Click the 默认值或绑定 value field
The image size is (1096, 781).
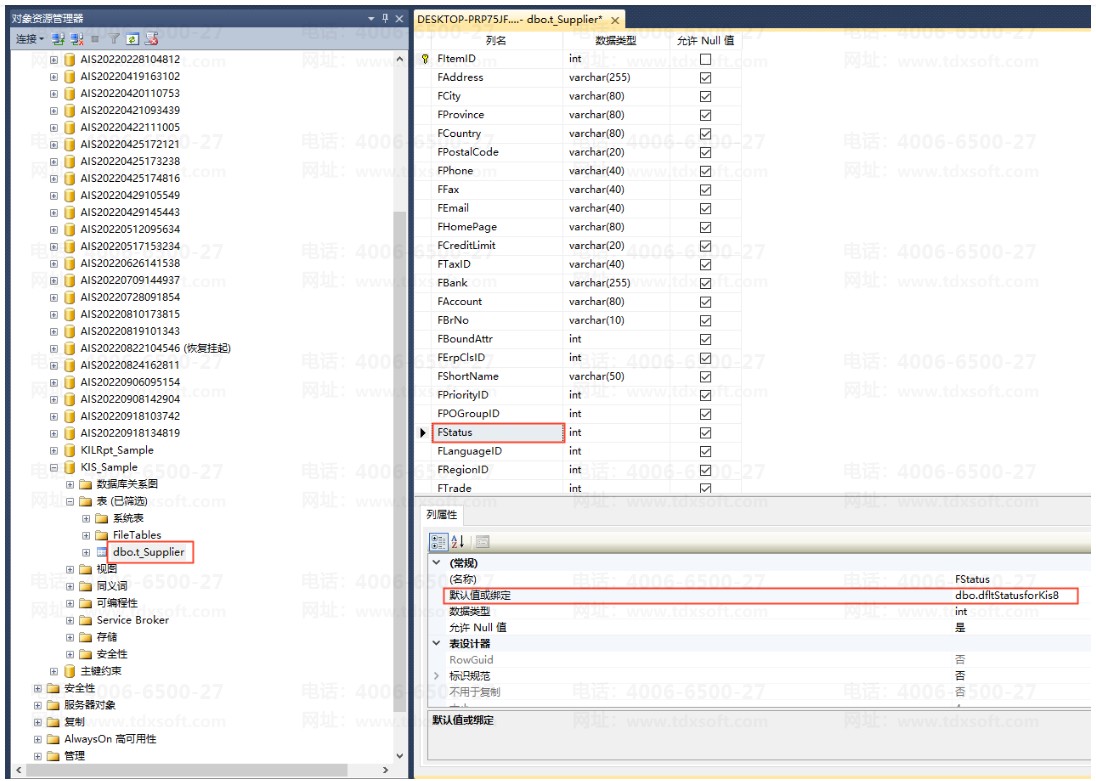pyautogui.click(x=1015, y=596)
